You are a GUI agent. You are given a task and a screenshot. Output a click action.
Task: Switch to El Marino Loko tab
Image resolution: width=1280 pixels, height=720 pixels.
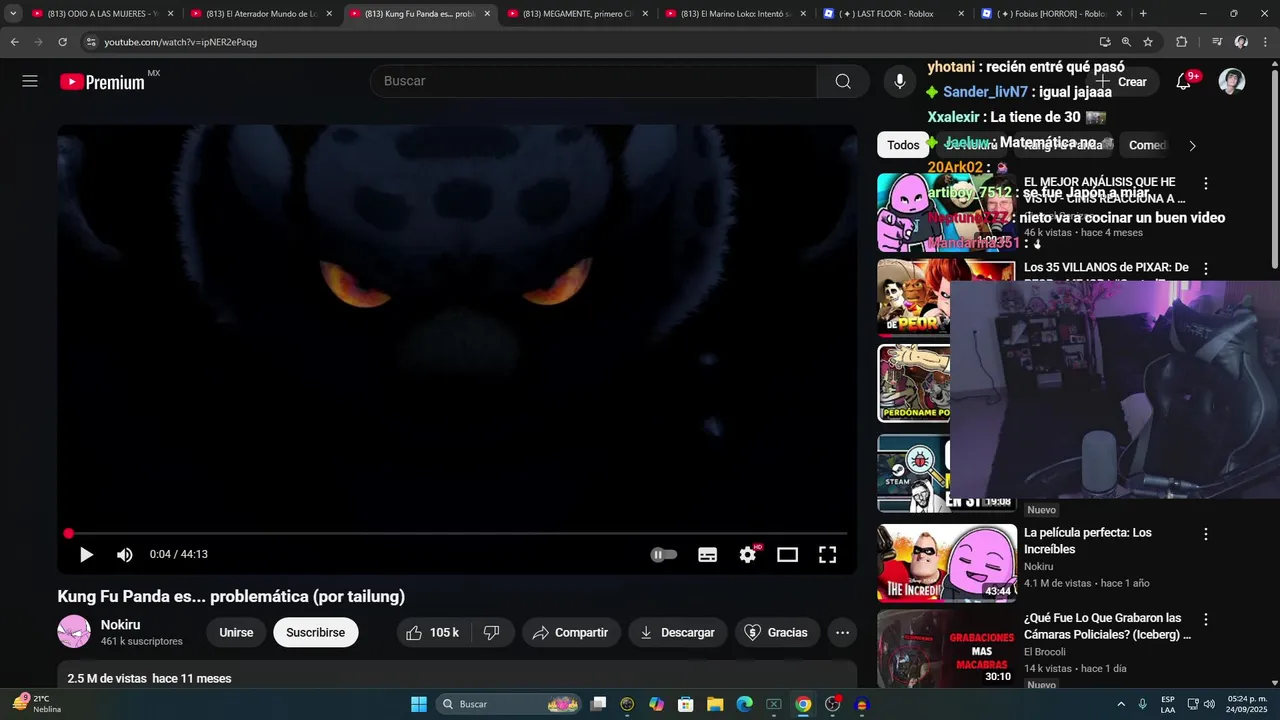coord(736,14)
